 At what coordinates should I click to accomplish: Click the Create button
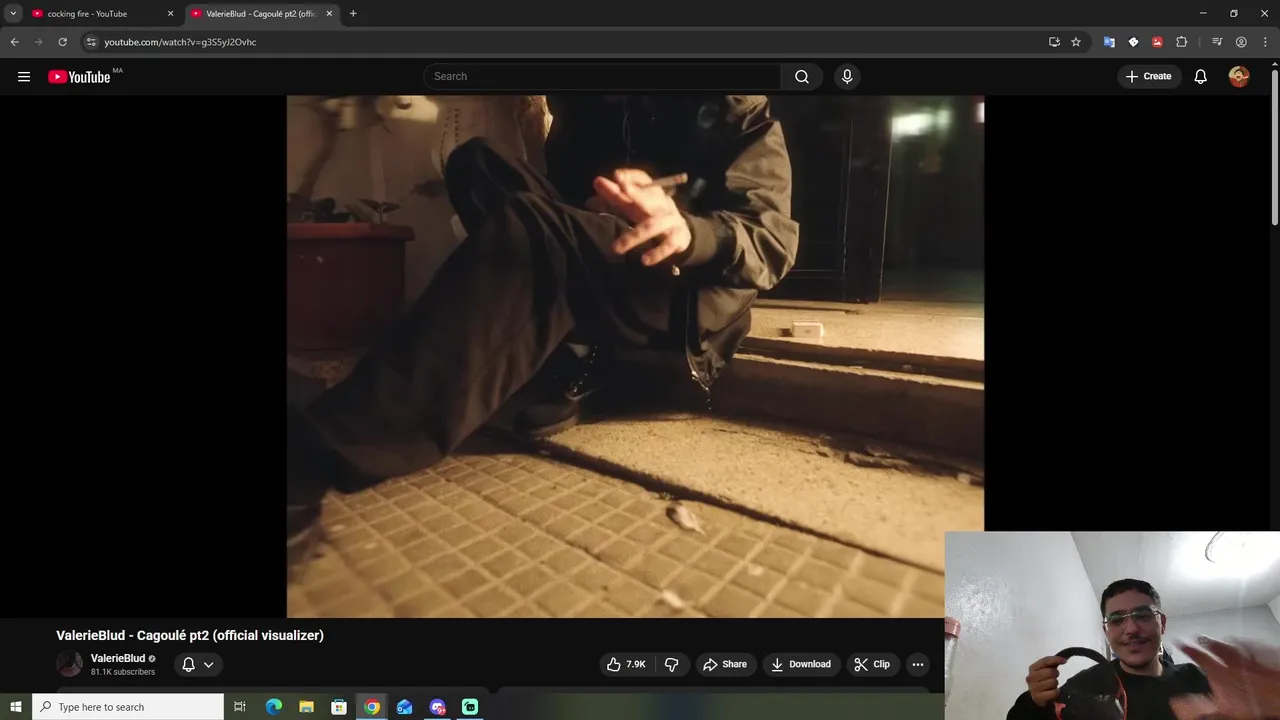coord(1149,77)
